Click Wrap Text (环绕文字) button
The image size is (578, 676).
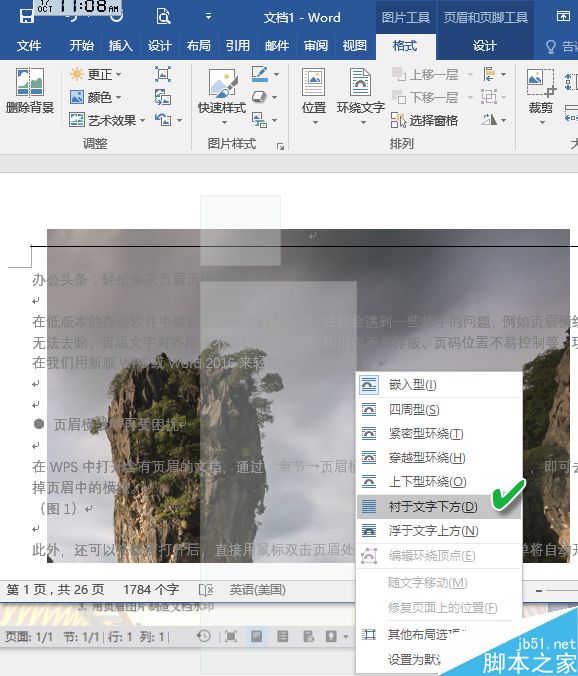click(x=361, y=97)
